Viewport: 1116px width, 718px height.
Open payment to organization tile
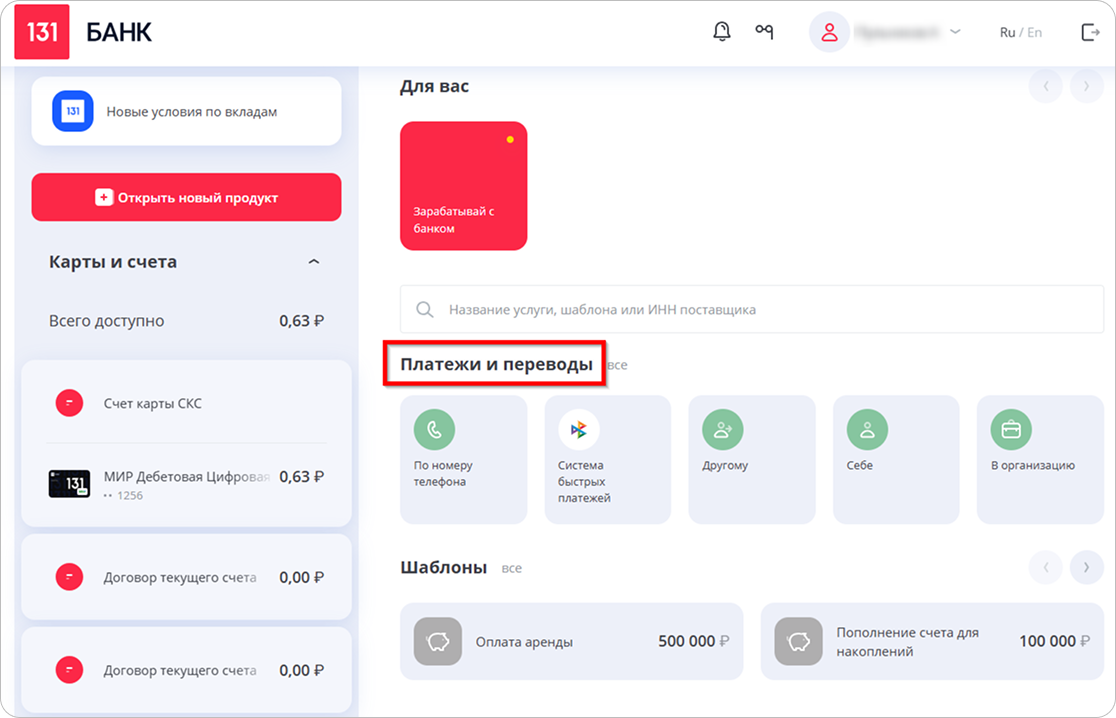tap(1039, 459)
